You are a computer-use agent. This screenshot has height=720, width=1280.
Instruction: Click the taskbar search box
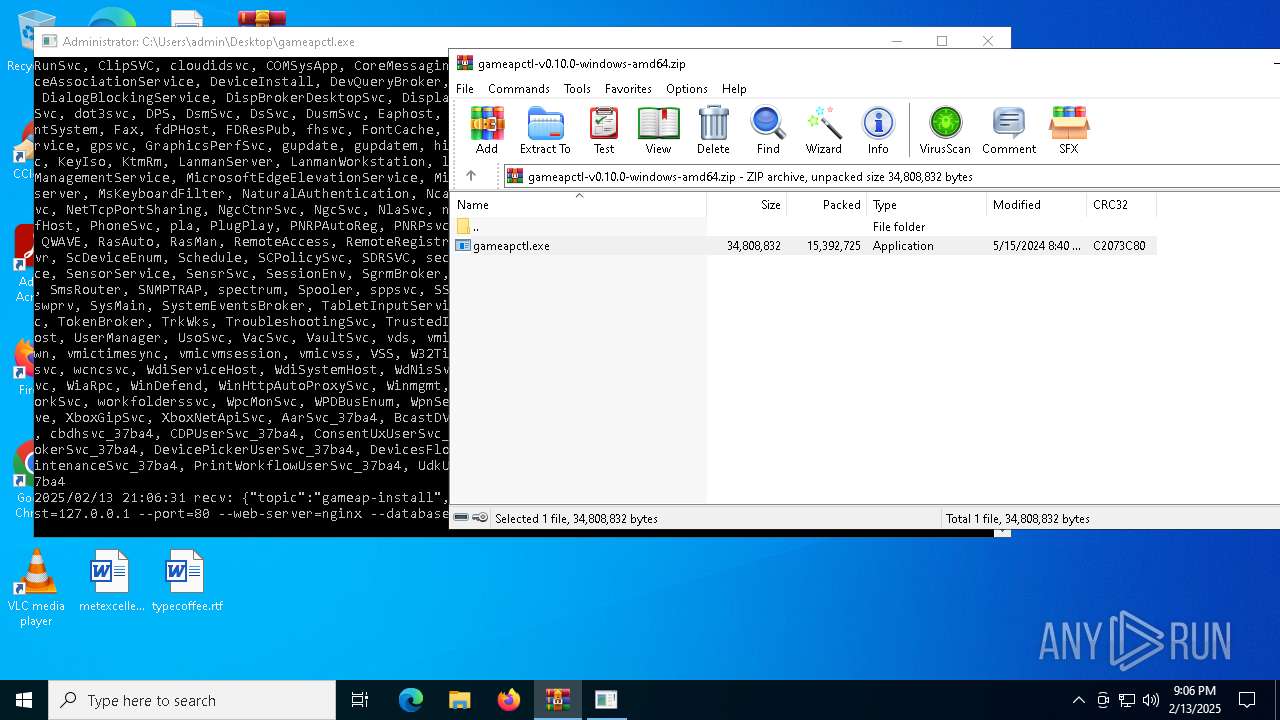192,700
